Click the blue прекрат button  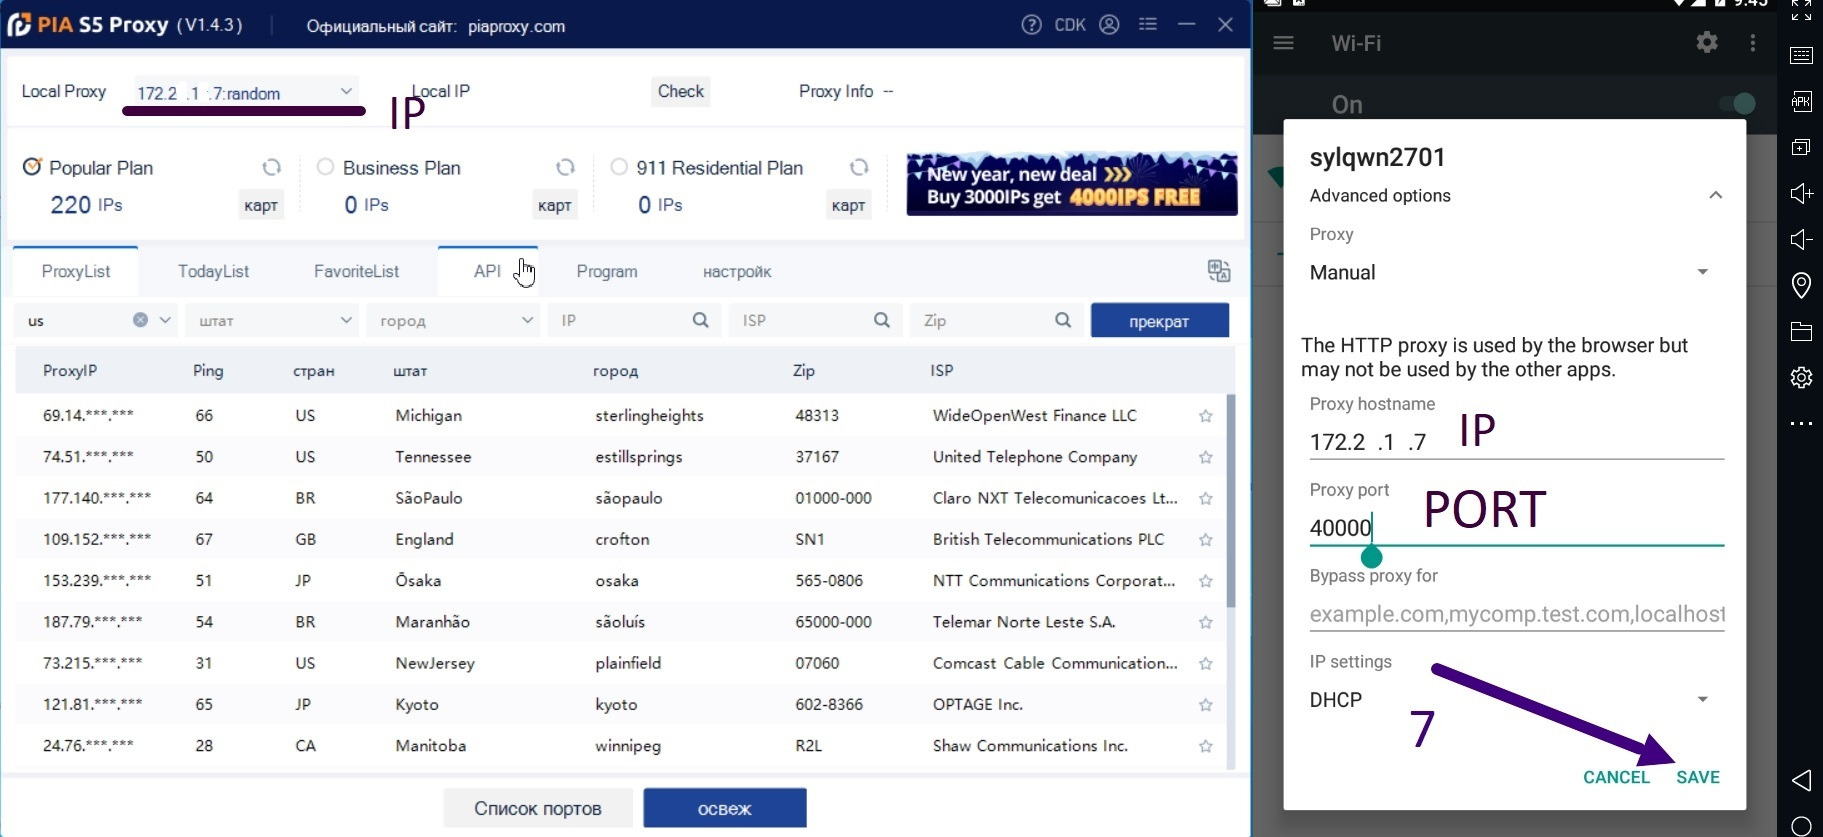tap(1159, 321)
